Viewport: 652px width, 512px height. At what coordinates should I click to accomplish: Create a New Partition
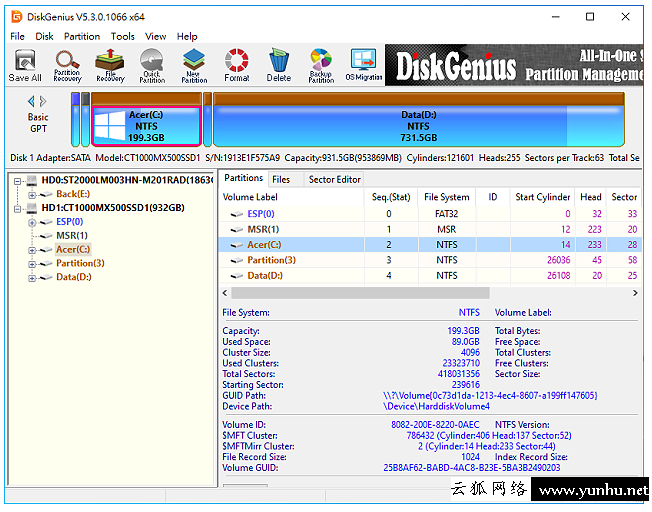point(194,65)
